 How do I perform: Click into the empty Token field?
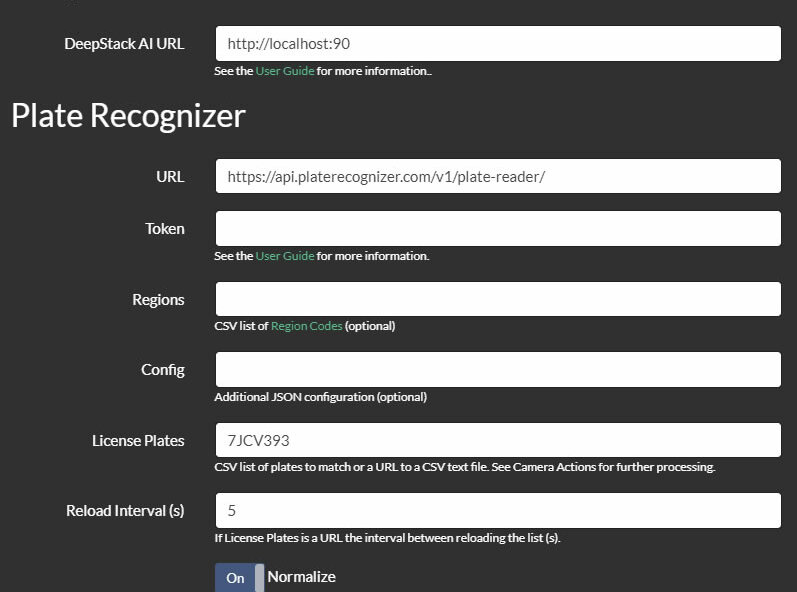point(498,229)
